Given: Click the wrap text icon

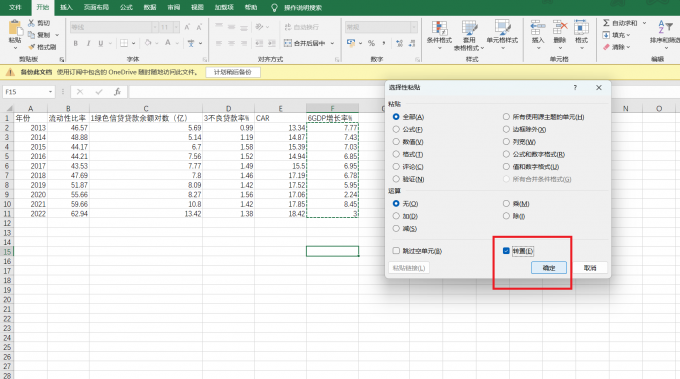Looking at the screenshot, I should [x=288, y=27].
